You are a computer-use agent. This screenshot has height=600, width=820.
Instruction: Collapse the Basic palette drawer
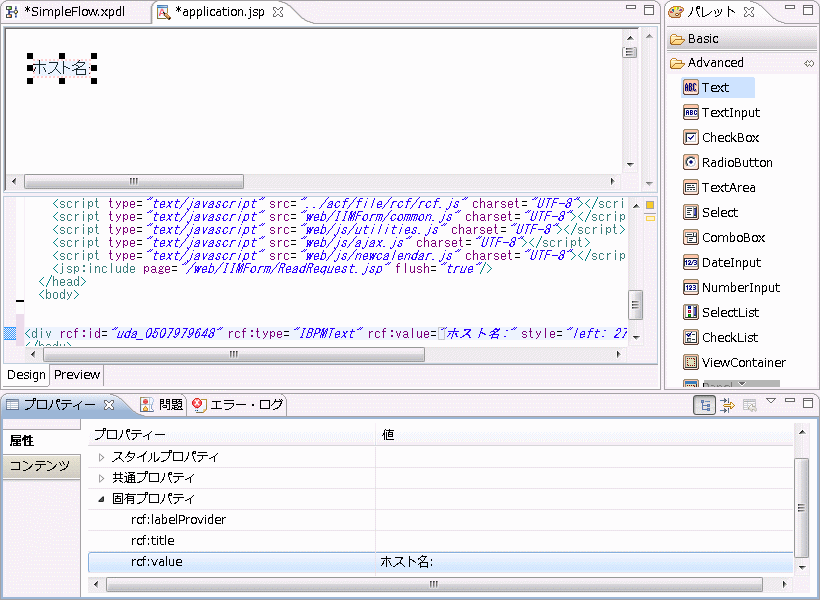coord(742,39)
